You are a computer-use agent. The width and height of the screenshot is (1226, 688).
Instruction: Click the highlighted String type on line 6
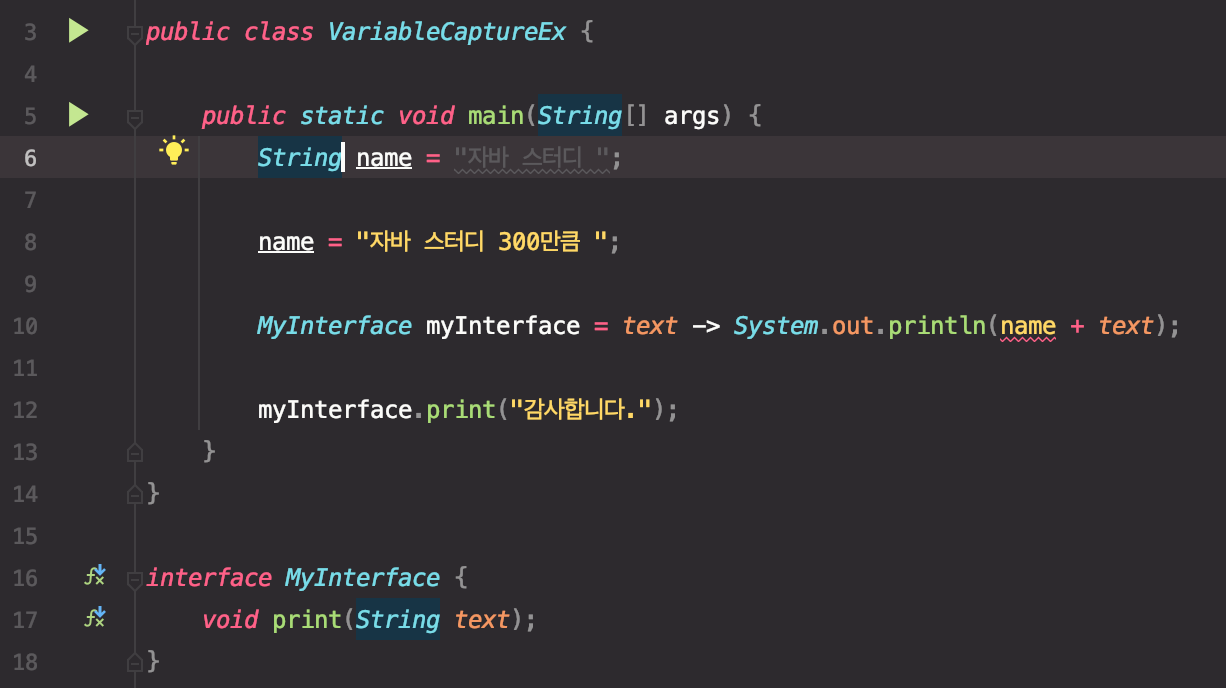coord(300,158)
